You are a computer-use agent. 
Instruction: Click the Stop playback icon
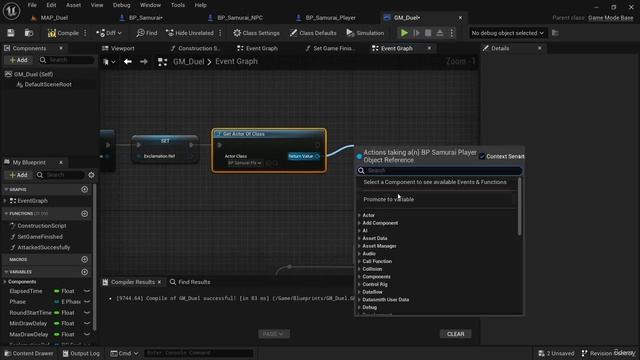[x=428, y=33]
